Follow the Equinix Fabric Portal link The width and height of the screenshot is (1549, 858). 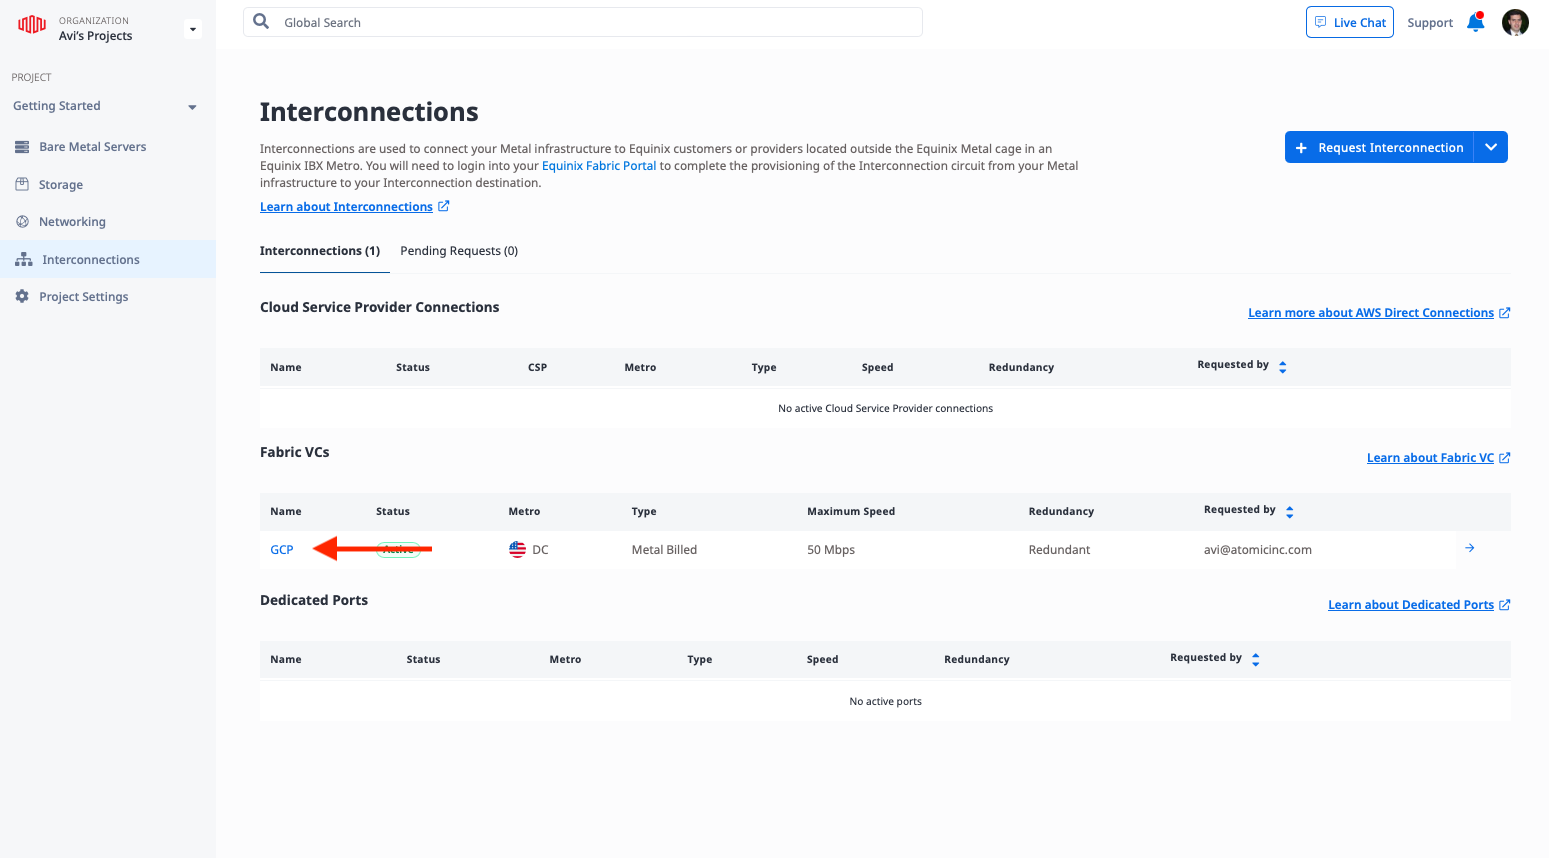click(599, 166)
